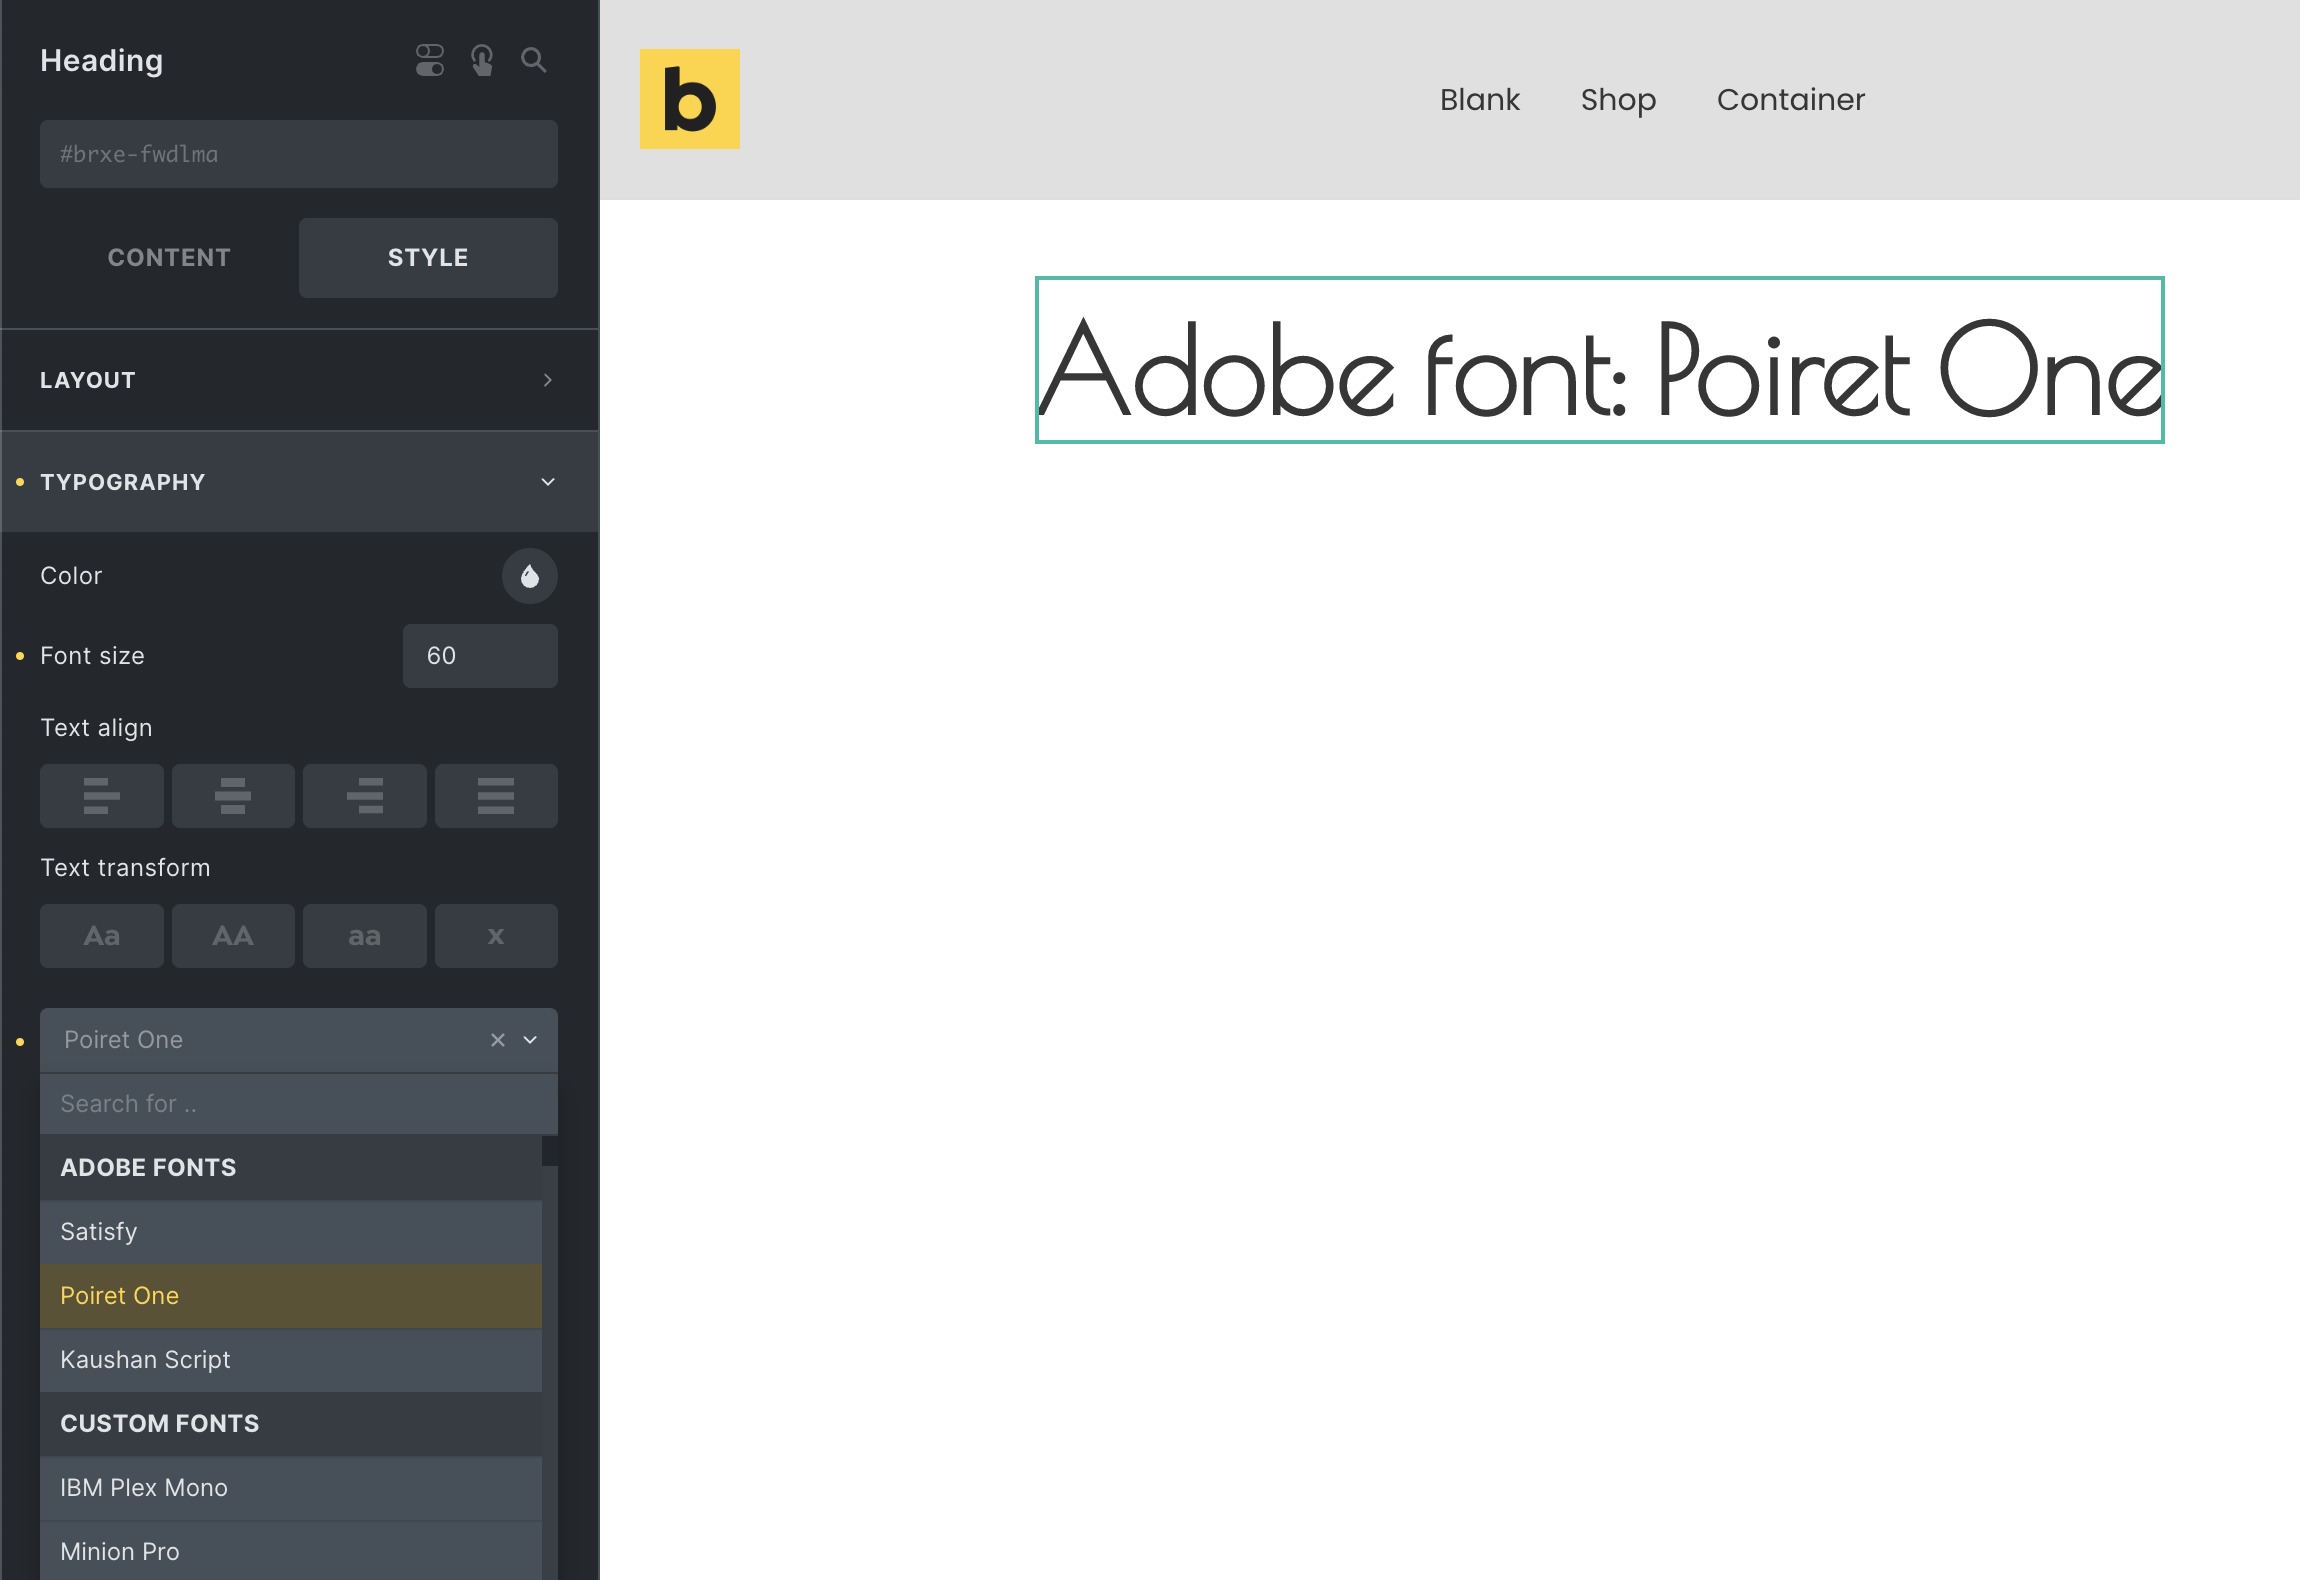
Task: Align text center
Action: (233, 796)
